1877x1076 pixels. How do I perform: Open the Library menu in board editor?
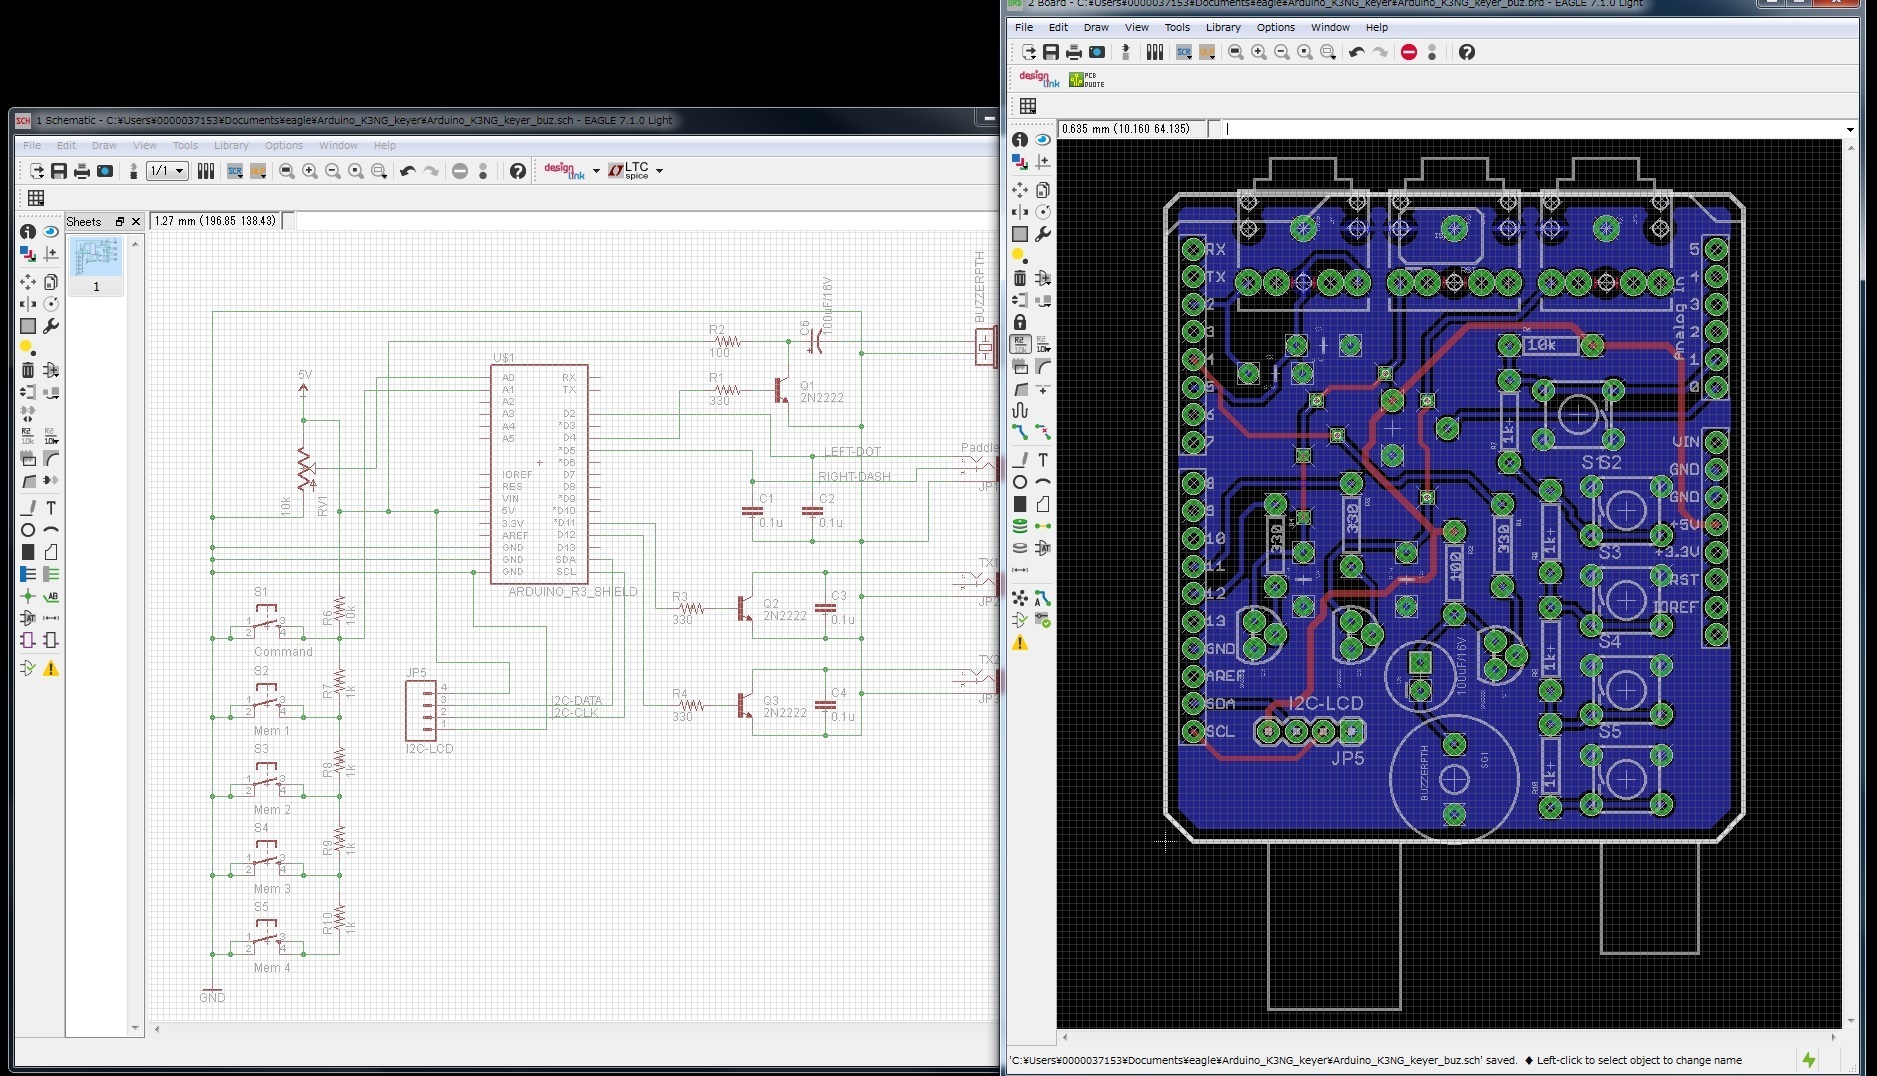pyautogui.click(x=1221, y=27)
